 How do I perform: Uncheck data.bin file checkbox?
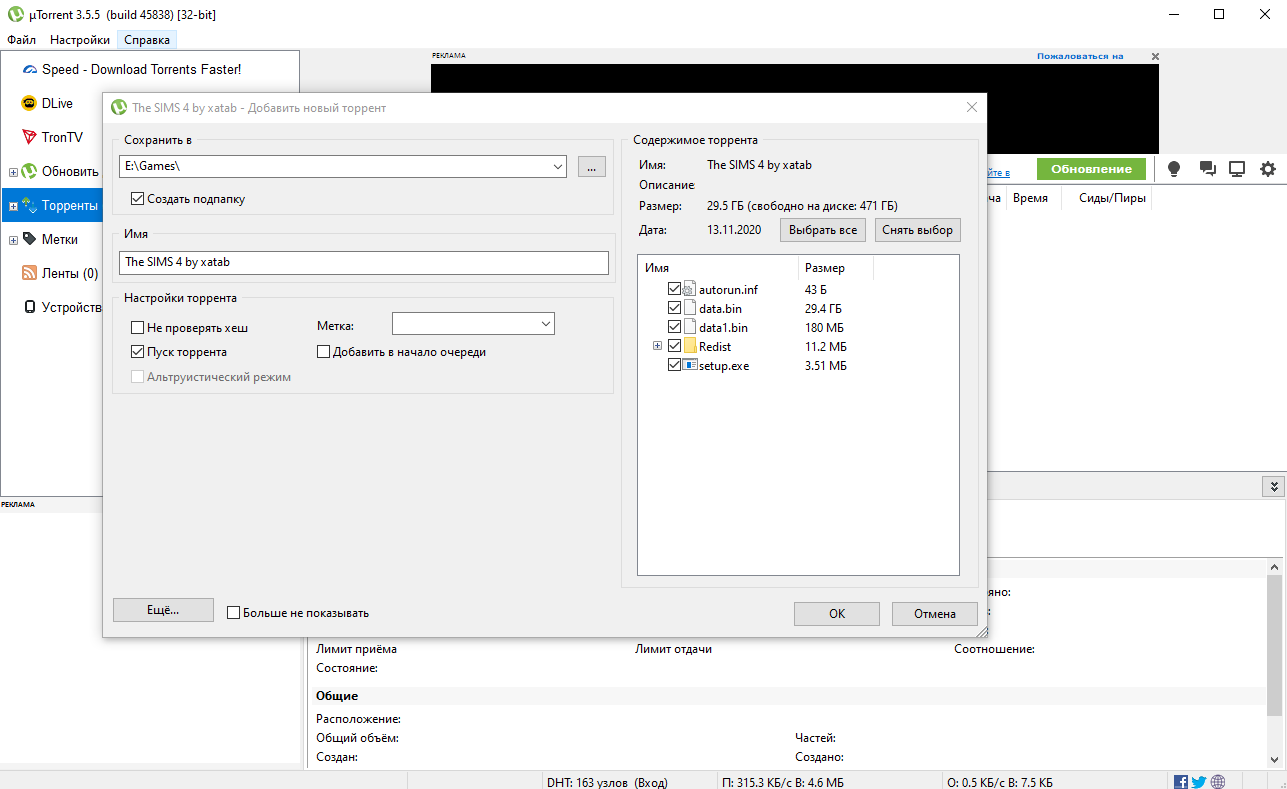pyautogui.click(x=674, y=308)
